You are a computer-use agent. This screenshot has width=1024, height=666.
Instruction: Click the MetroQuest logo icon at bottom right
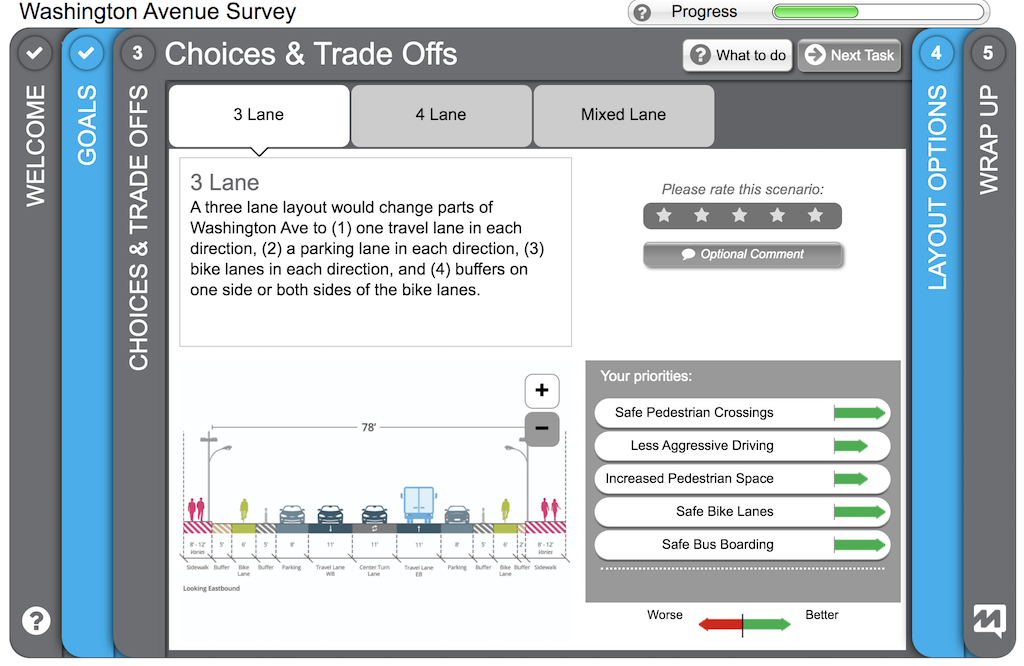(x=988, y=621)
